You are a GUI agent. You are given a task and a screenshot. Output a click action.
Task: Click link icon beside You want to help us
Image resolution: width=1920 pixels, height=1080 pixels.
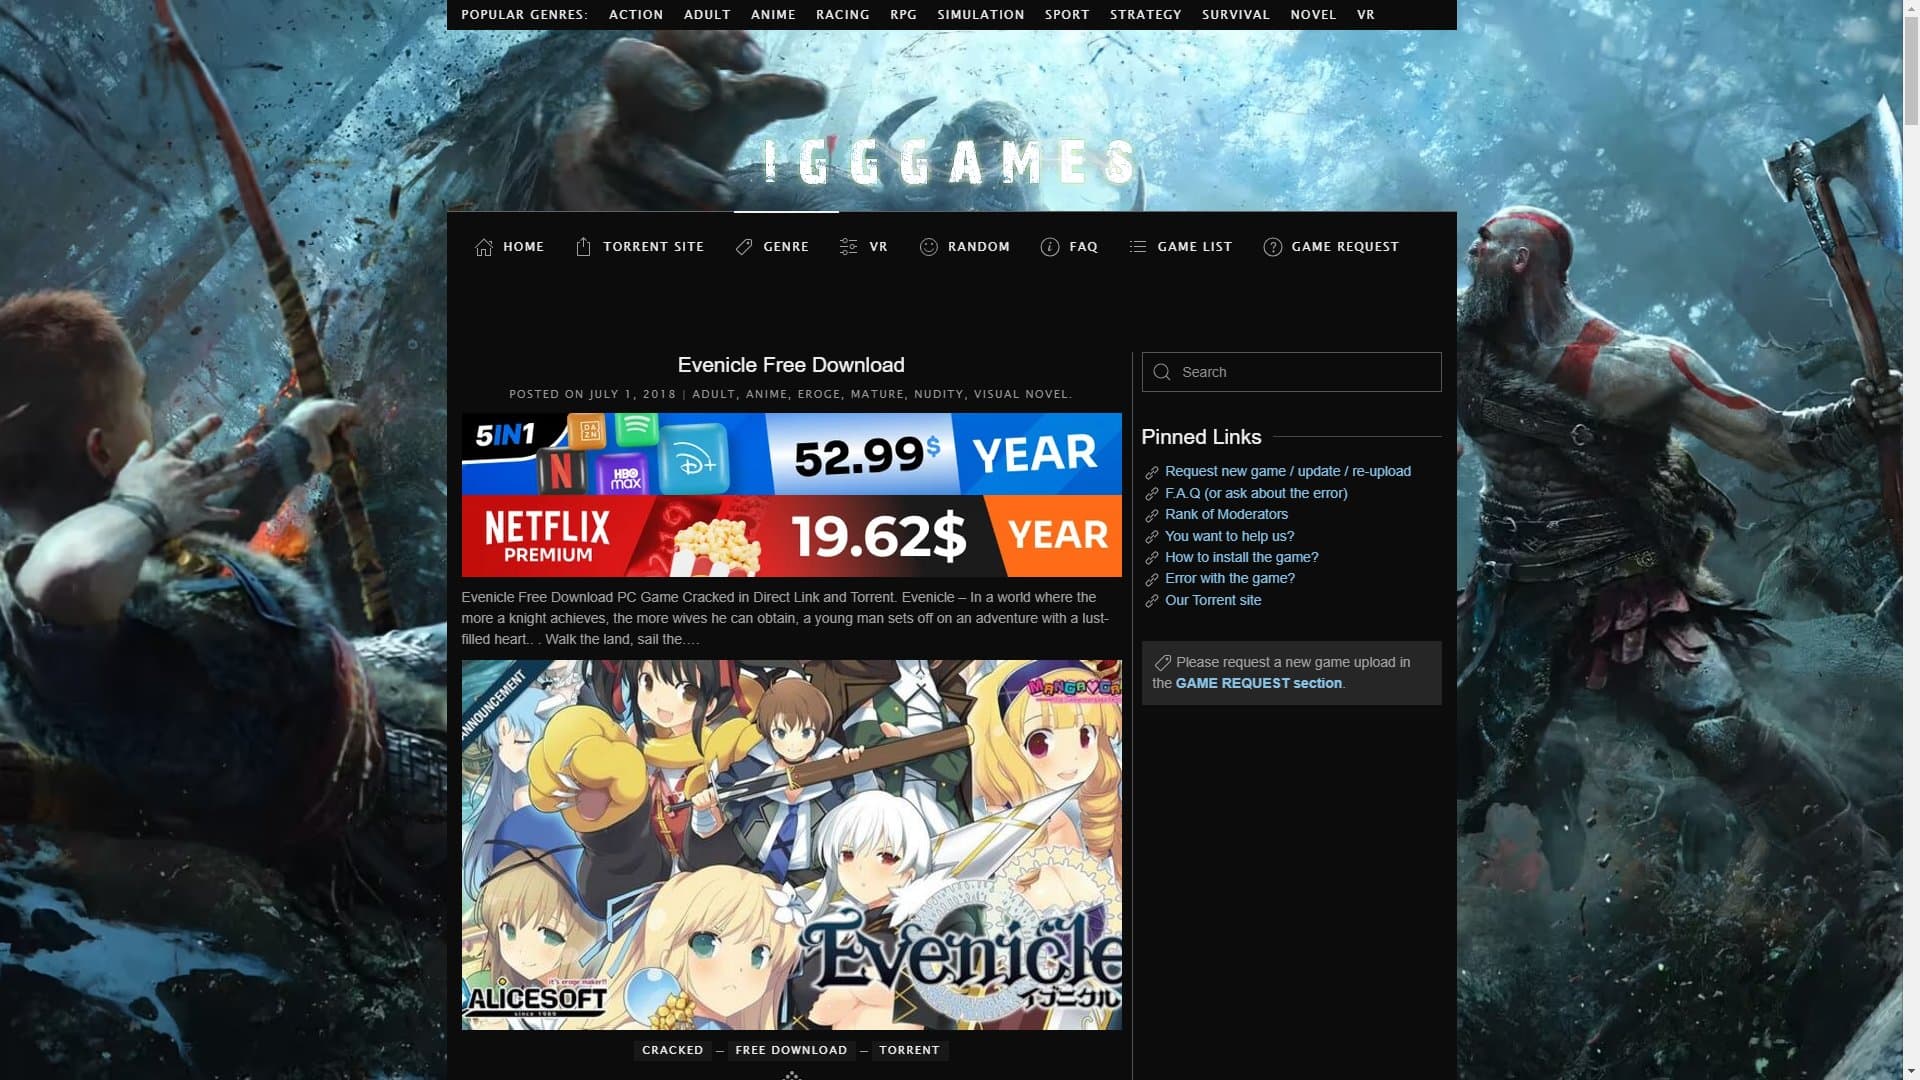1152,537
